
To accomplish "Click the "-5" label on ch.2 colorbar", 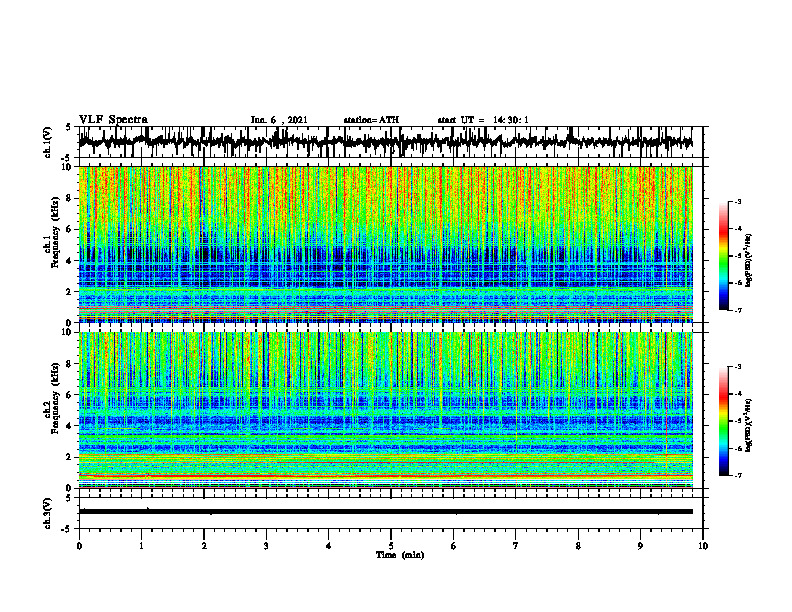I will [x=738, y=421].
